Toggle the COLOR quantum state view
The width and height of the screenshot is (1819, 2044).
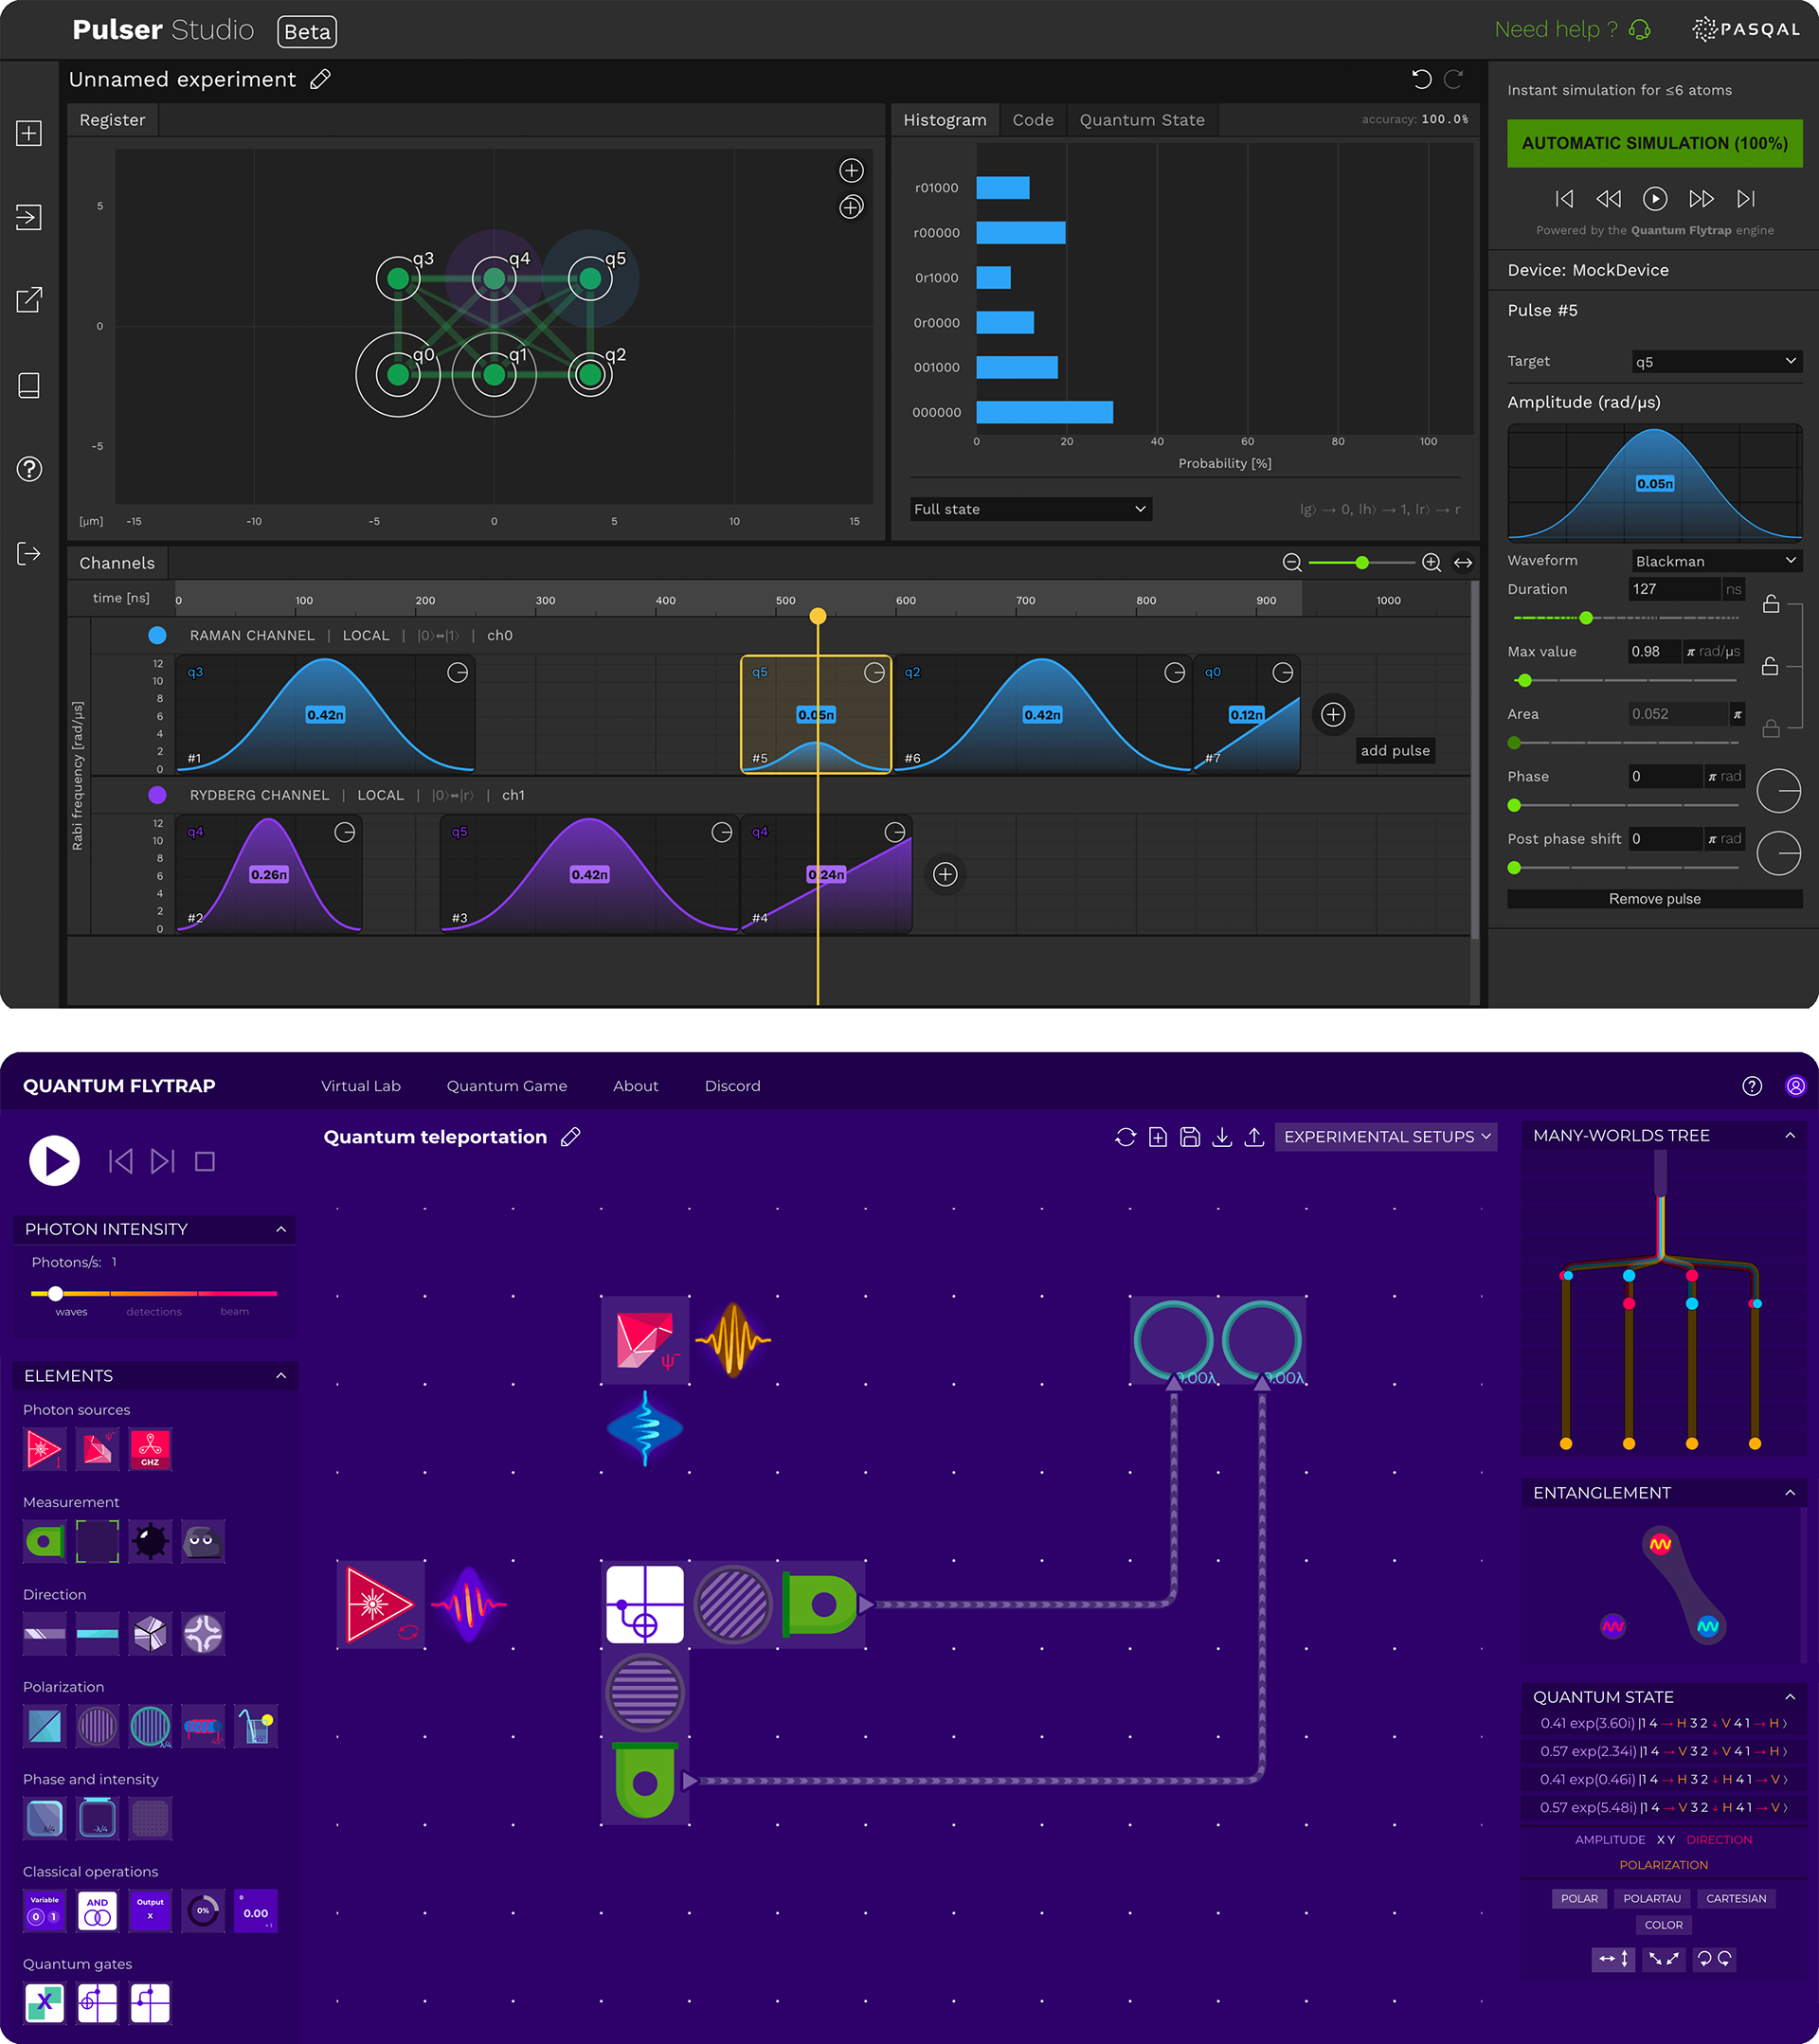pyautogui.click(x=1663, y=1925)
